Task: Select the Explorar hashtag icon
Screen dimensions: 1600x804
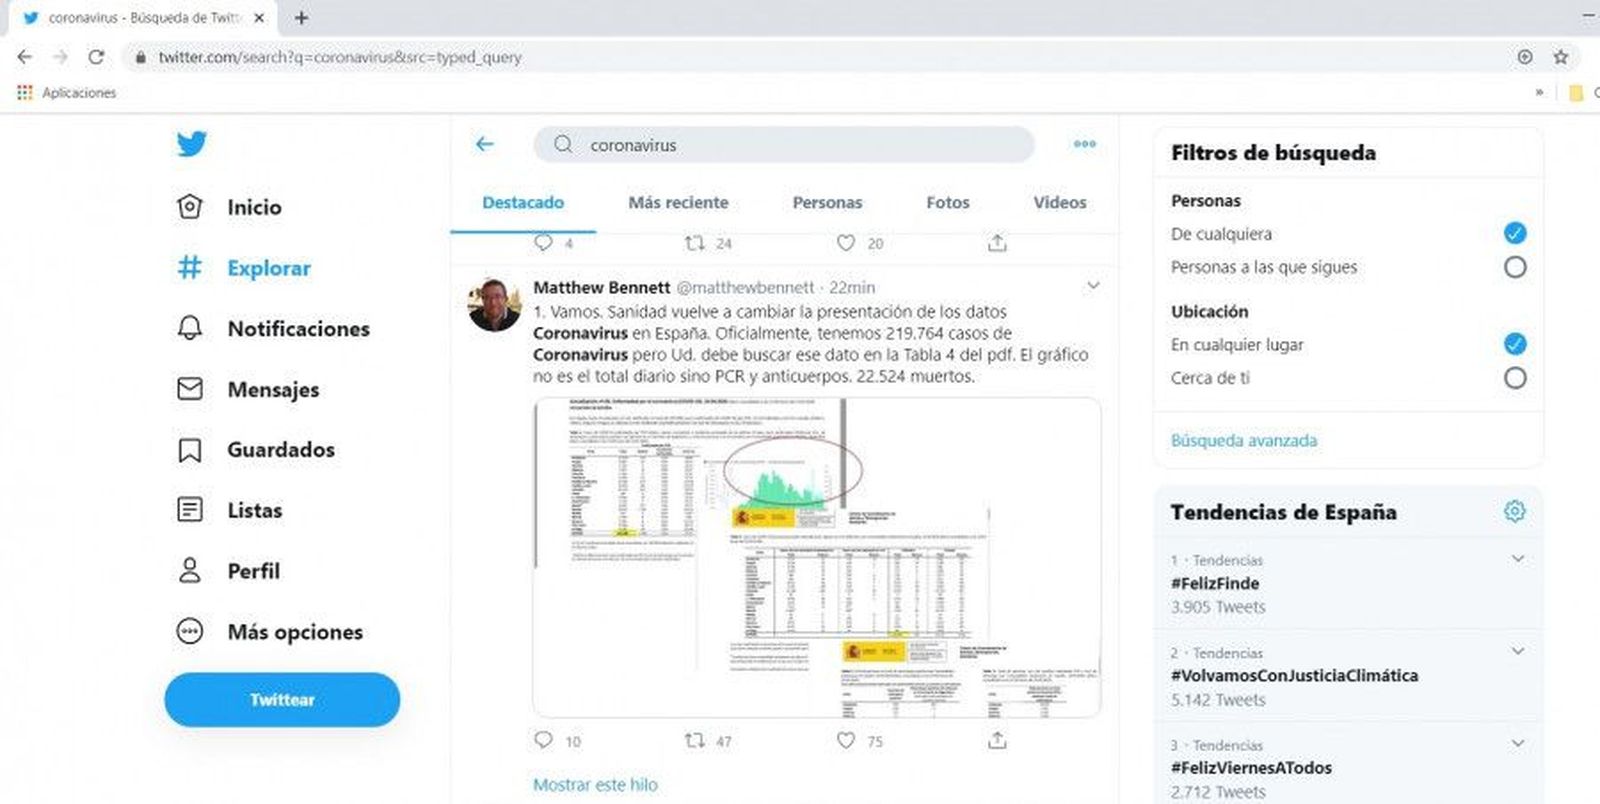Action: point(189,268)
